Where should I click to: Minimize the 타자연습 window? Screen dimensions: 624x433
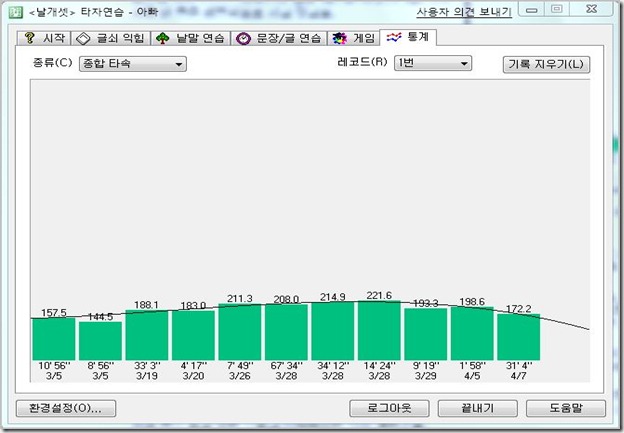[x=532, y=10]
